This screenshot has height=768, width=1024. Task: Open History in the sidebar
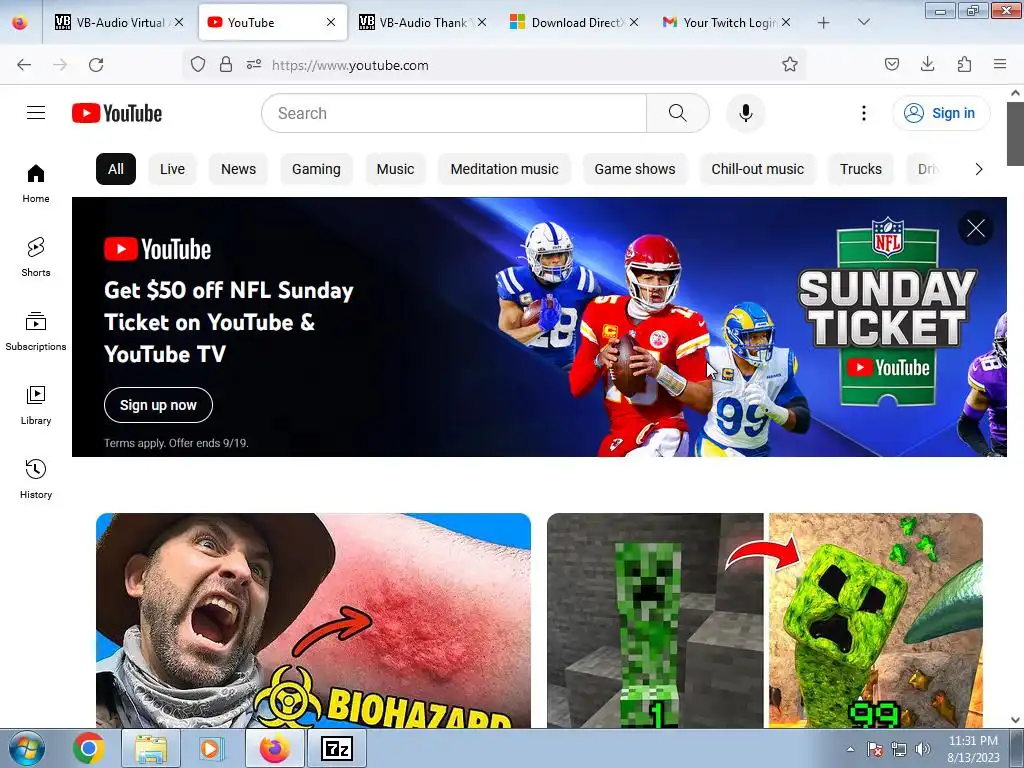pyautogui.click(x=36, y=479)
